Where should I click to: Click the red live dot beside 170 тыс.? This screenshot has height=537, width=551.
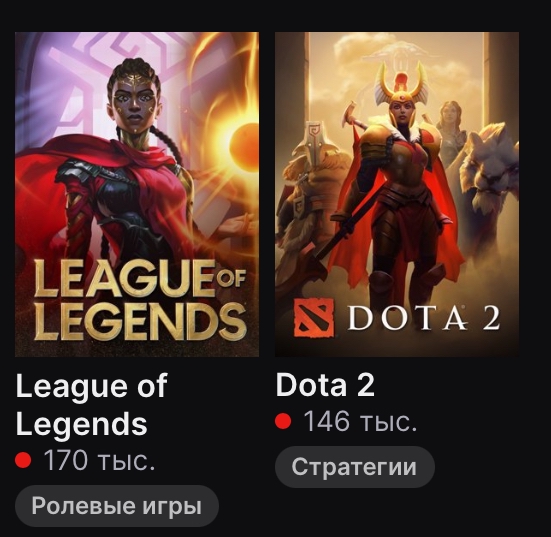pos(23,460)
